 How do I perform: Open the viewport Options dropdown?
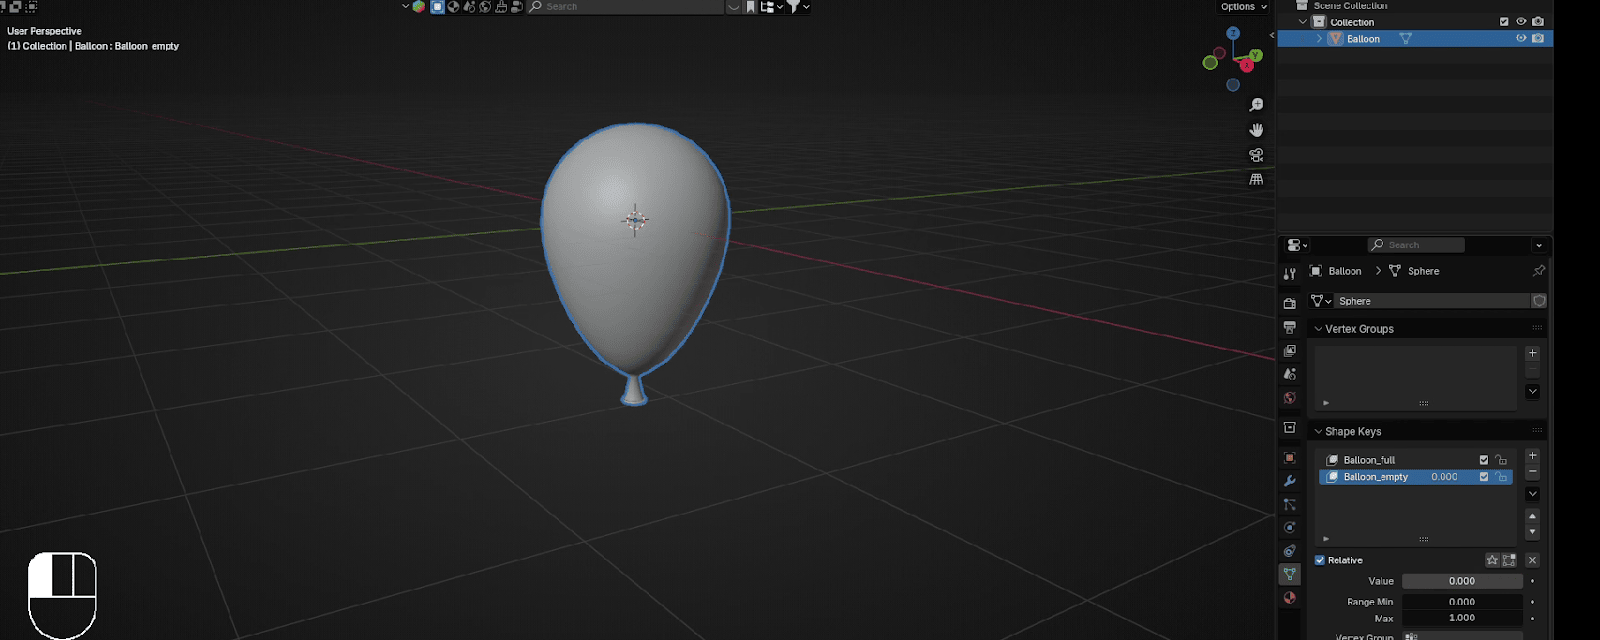pyautogui.click(x=1243, y=7)
